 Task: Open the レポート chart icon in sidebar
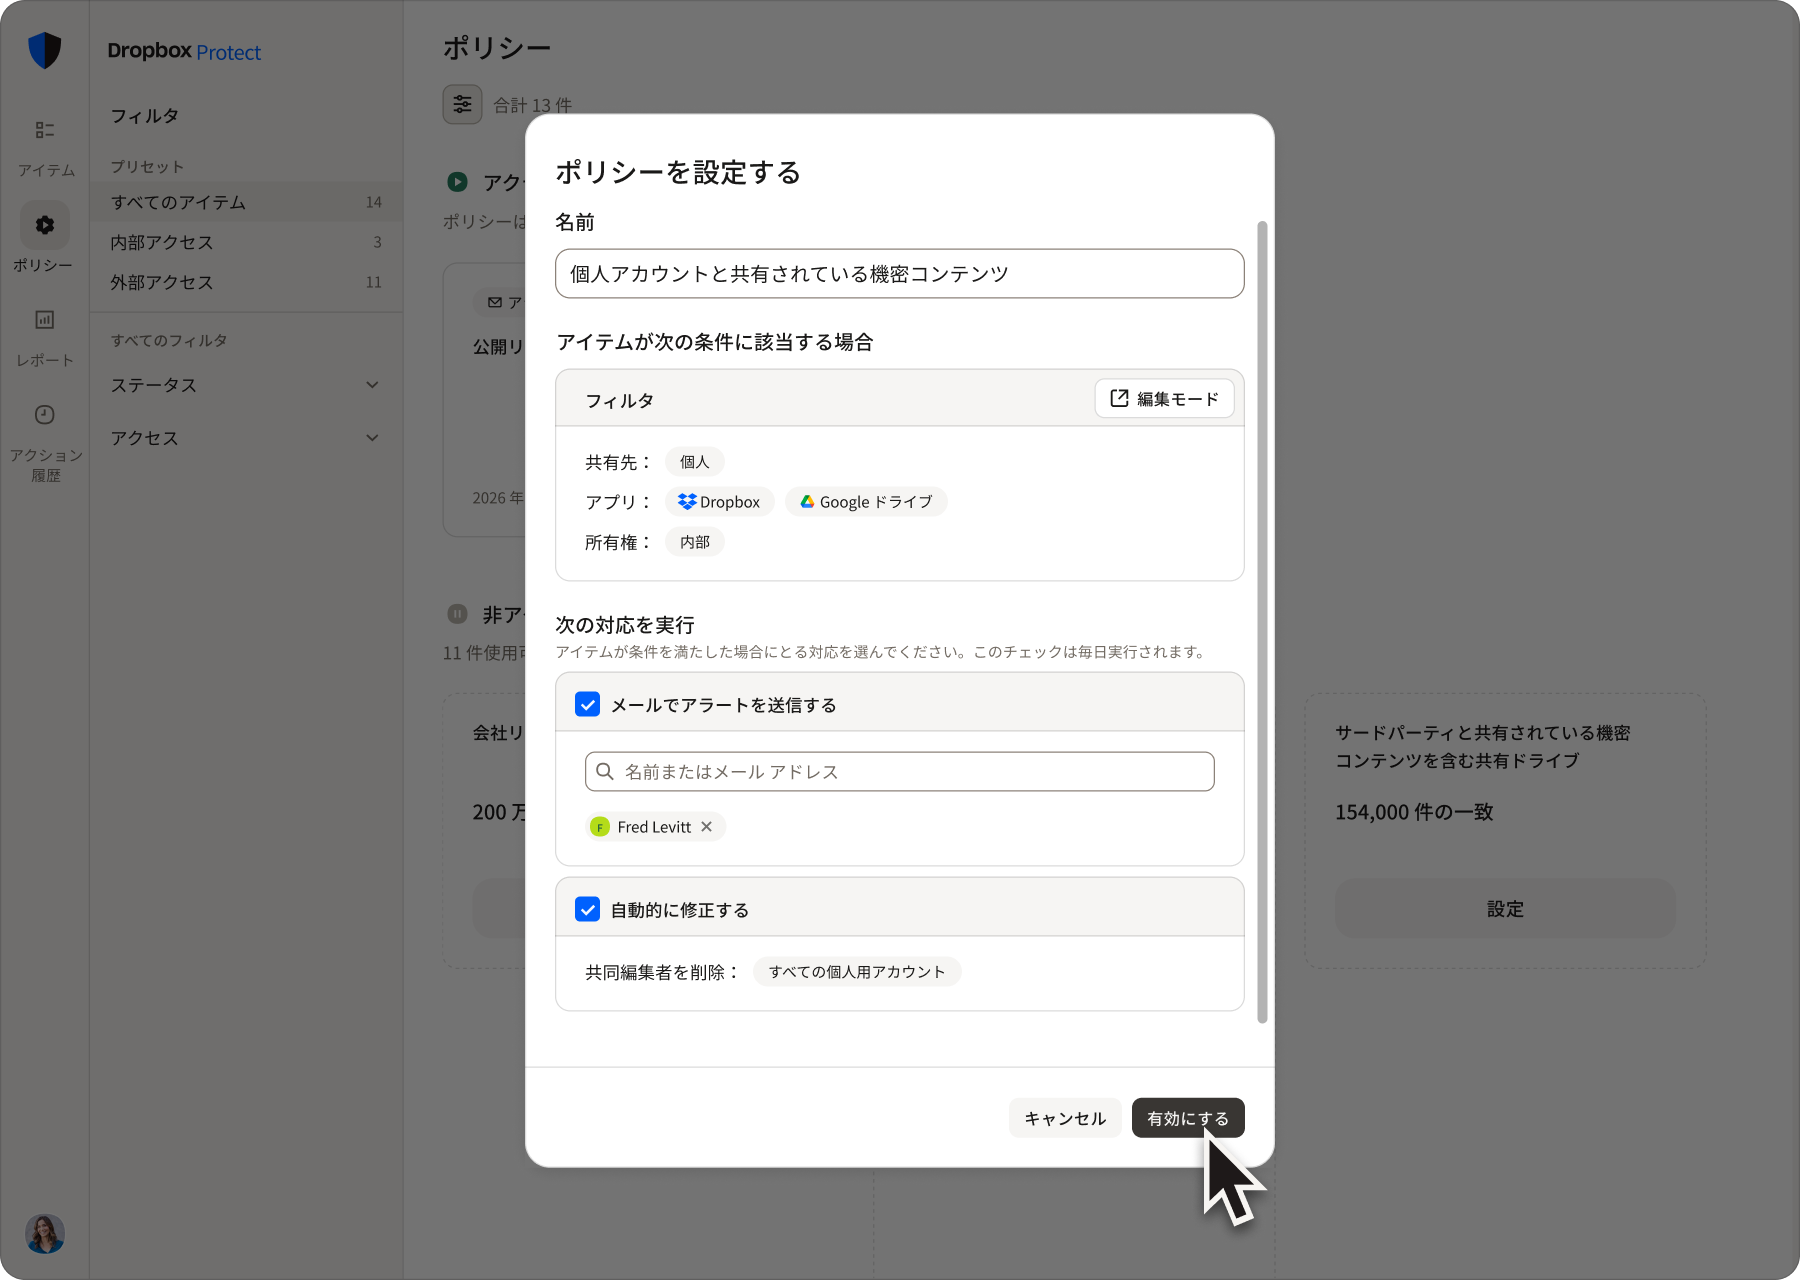tap(45, 320)
